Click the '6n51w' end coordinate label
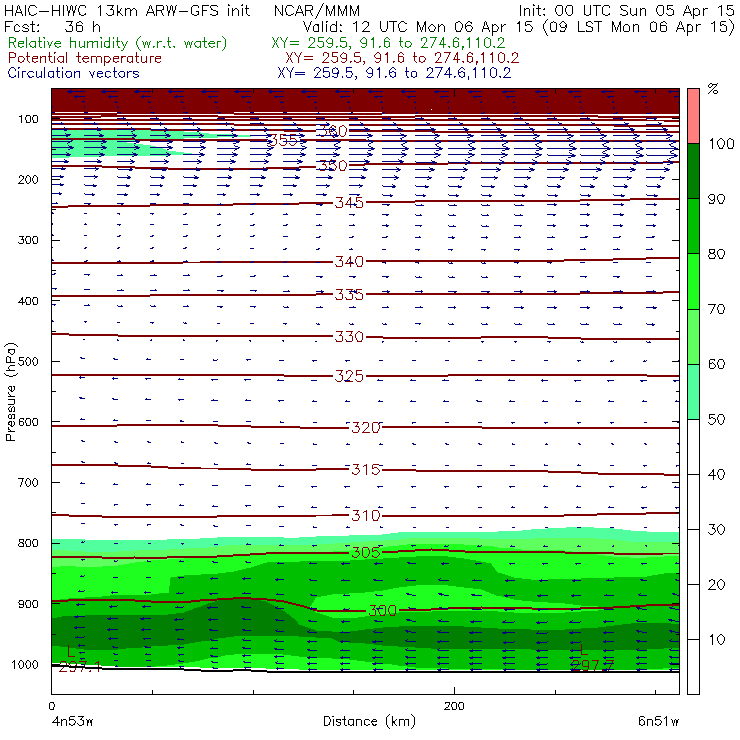The image size is (740, 740). coord(658,721)
